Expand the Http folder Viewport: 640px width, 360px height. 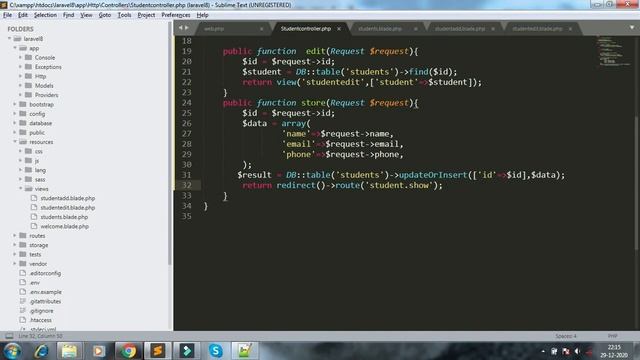click(x=20, y=76)
